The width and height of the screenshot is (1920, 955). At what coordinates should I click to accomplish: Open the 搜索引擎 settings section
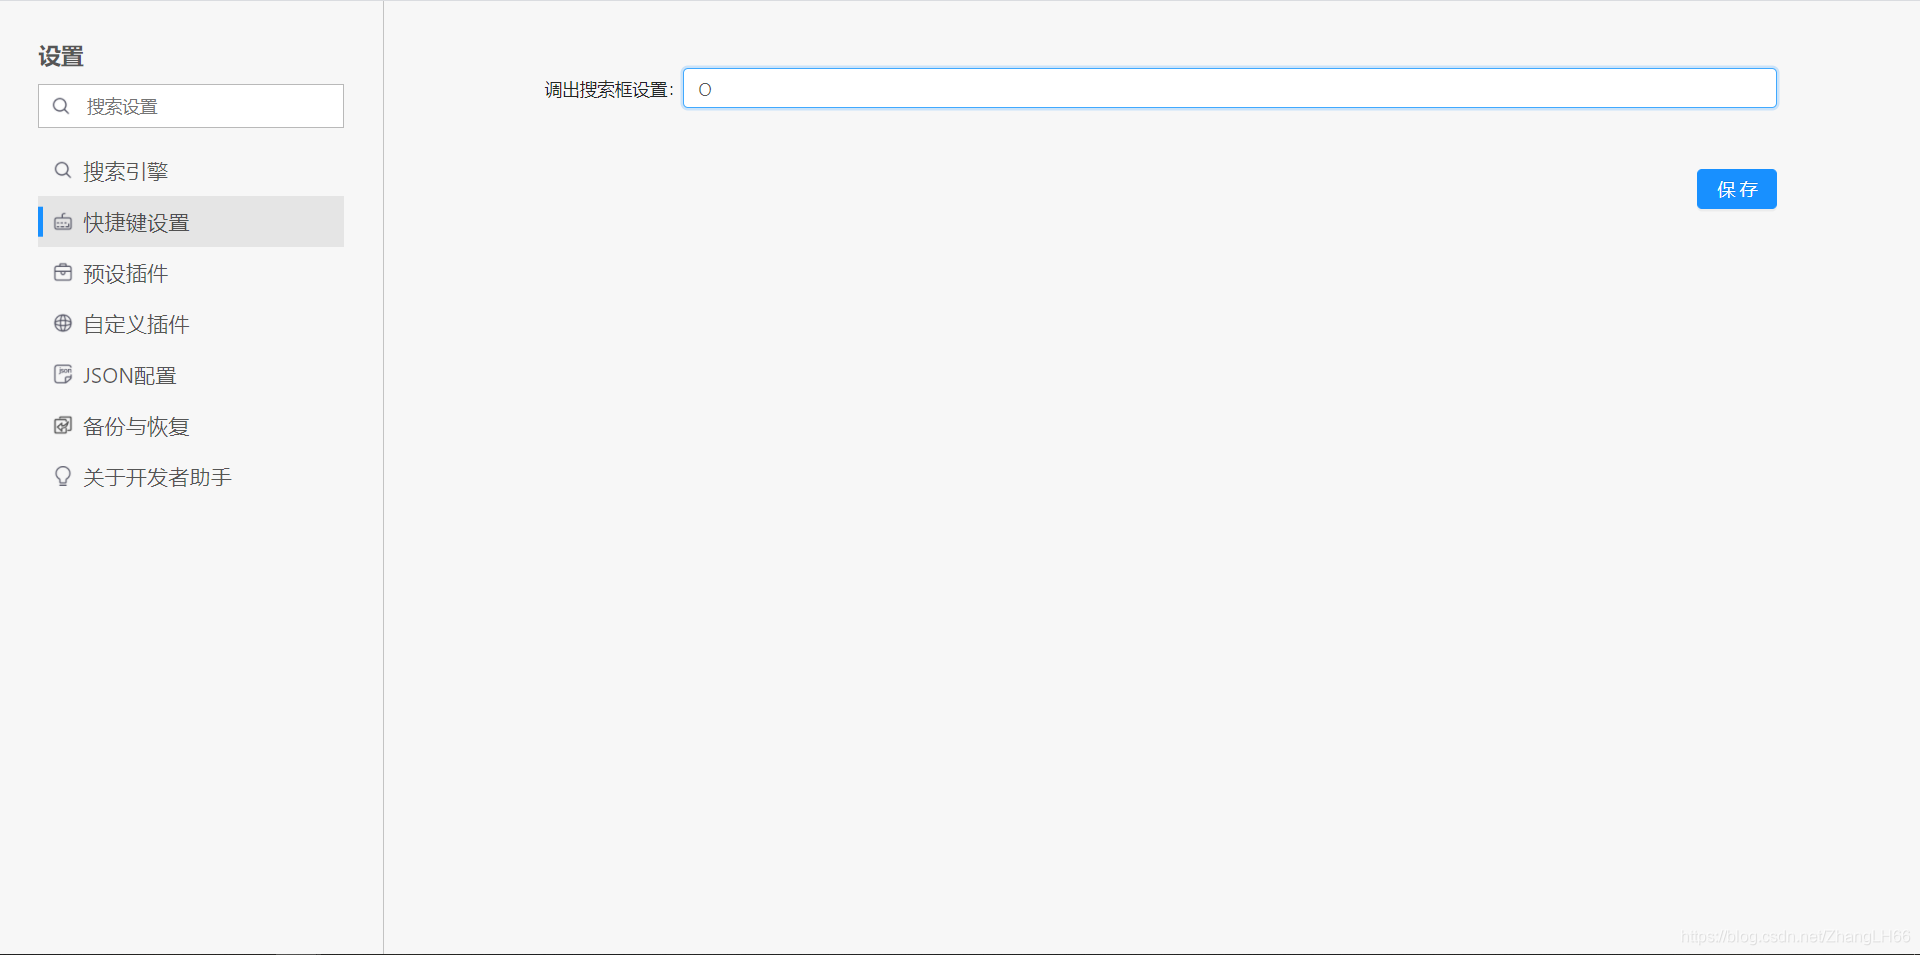click(125, 172)
